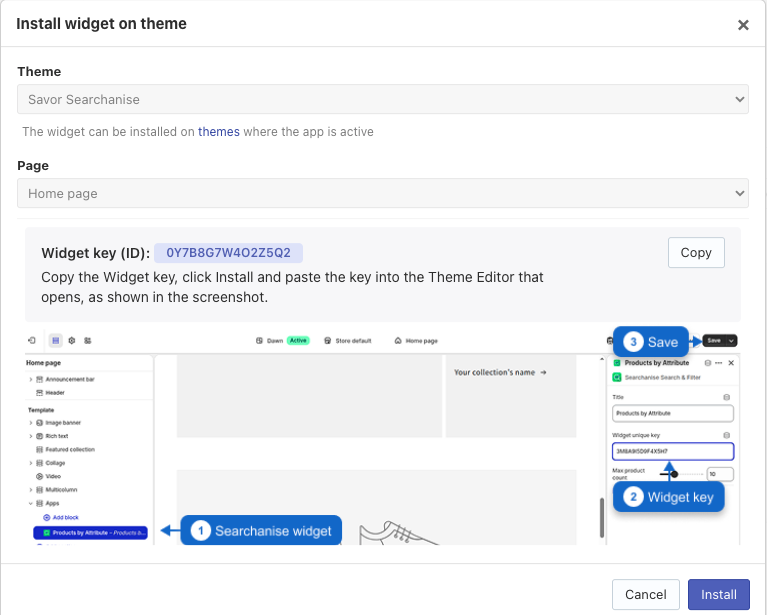767x615 pixels.
Task: Expand the Announcement bar tree row
Action: coord(31,379)
